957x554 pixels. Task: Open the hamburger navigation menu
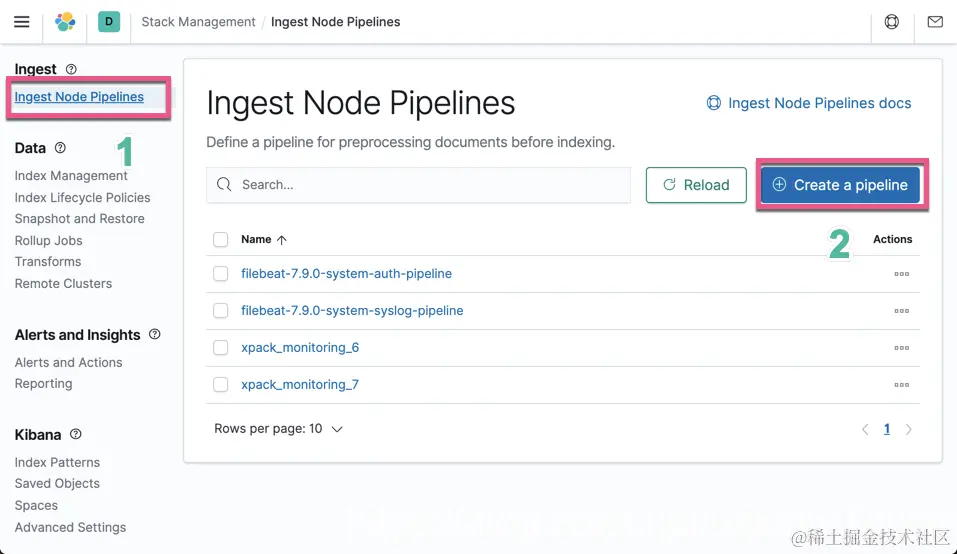click(21, 21)
